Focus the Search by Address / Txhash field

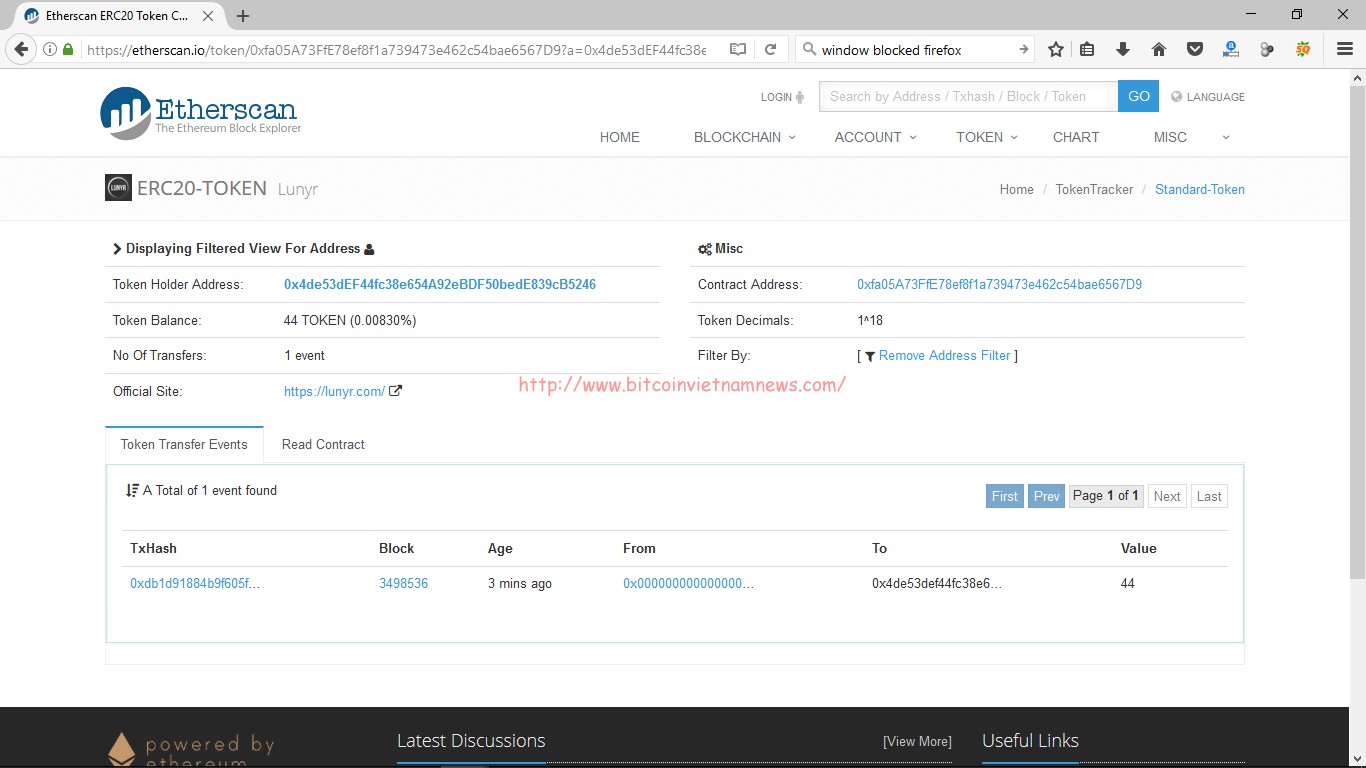[968, 96]
